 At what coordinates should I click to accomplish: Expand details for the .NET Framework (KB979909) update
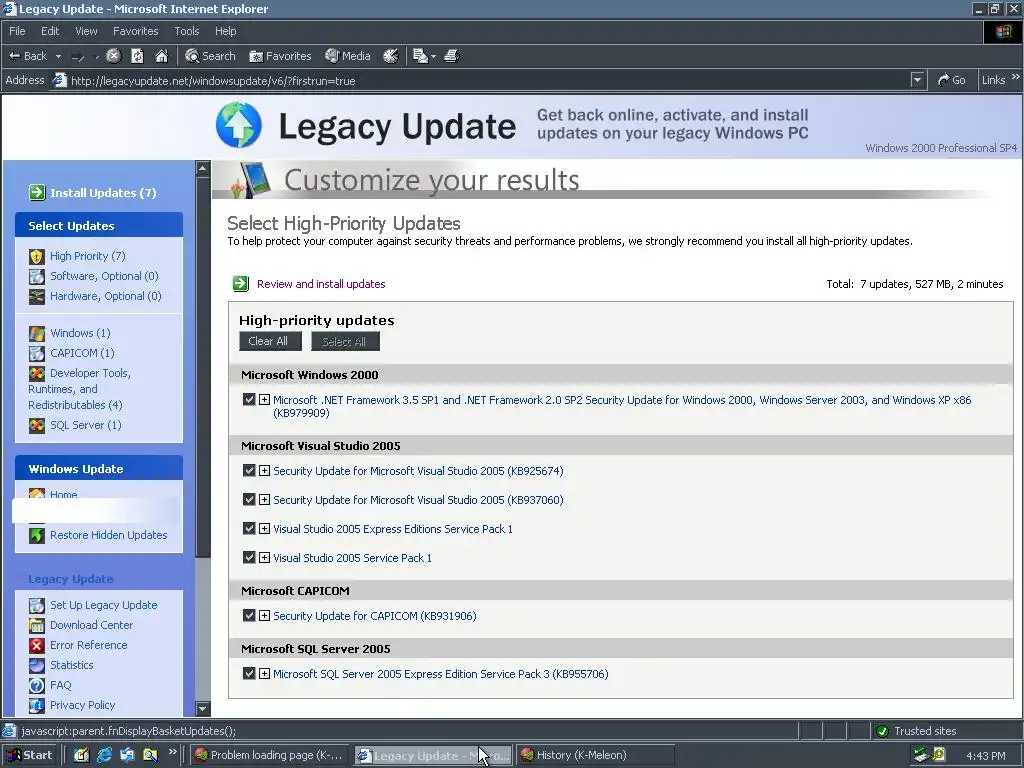(x=264, y=399)
